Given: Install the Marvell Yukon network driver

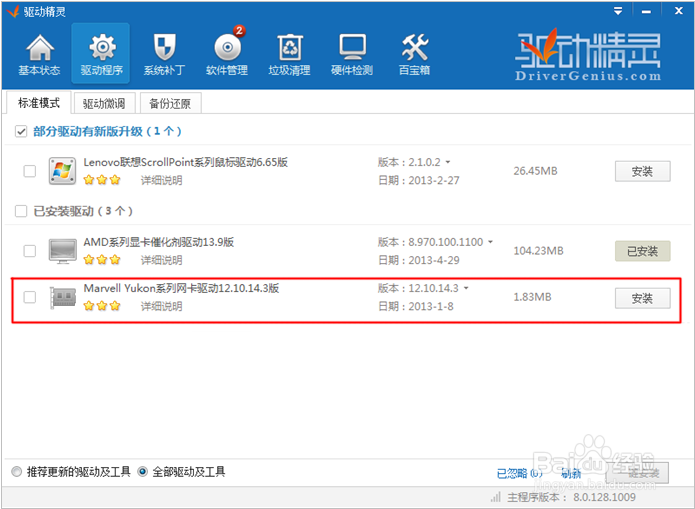Looking at the screenshot, I should coord(642,298).
